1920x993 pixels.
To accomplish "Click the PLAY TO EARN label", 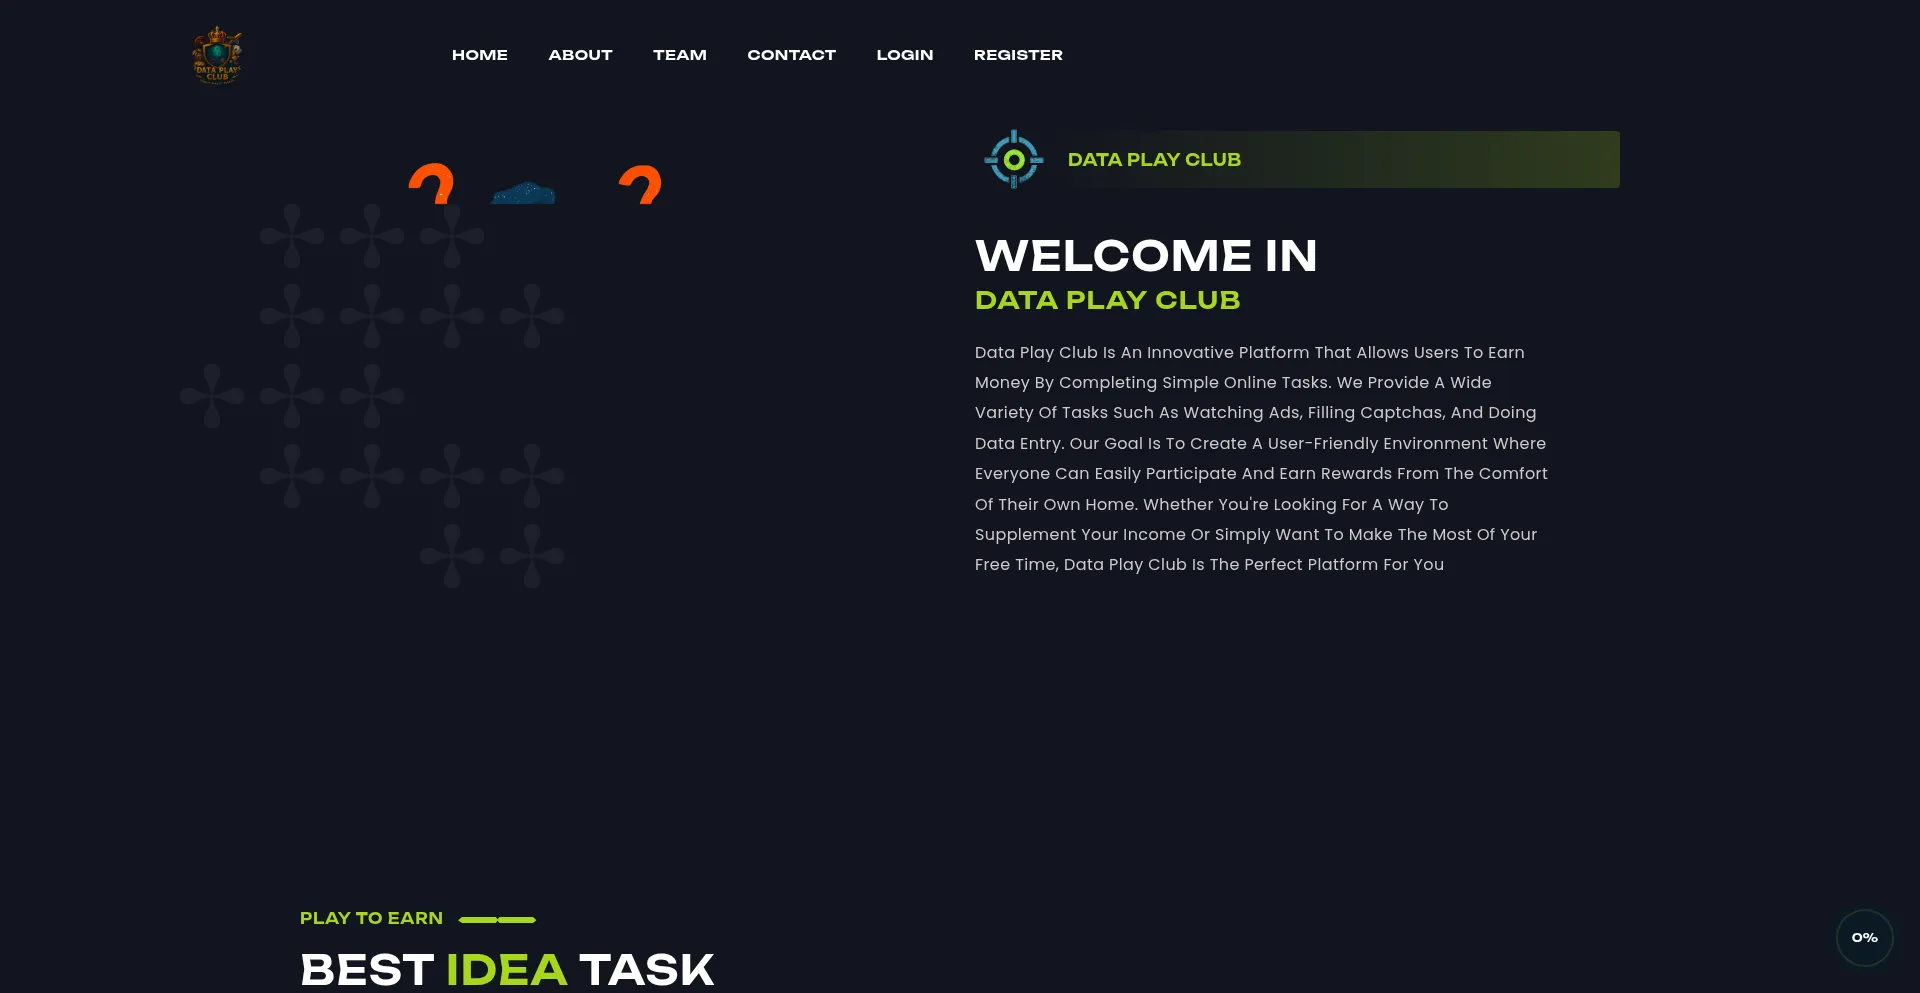I will tap(371, 918).
